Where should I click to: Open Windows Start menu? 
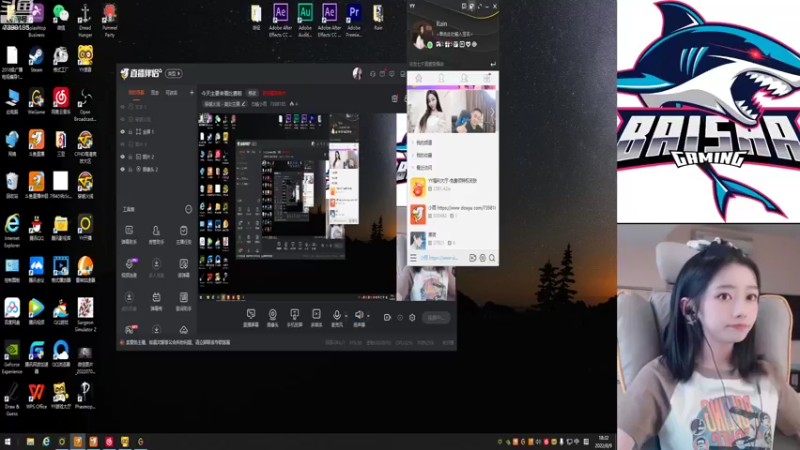7,442
